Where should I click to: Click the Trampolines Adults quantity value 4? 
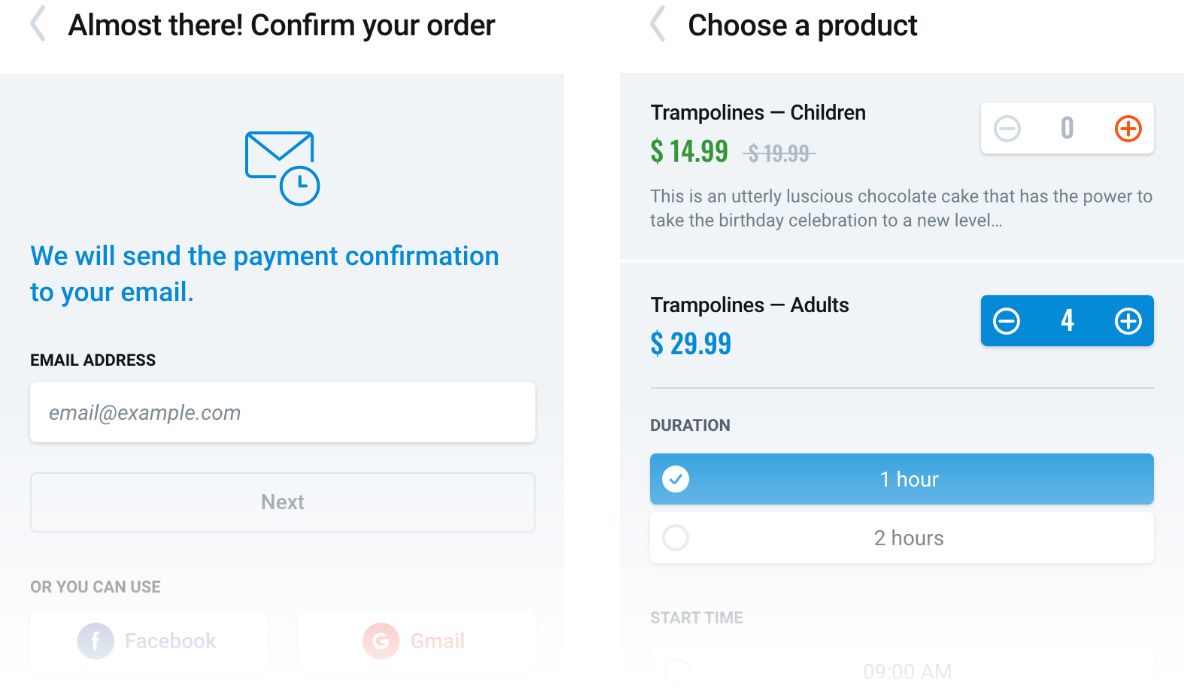point(1067,321)
